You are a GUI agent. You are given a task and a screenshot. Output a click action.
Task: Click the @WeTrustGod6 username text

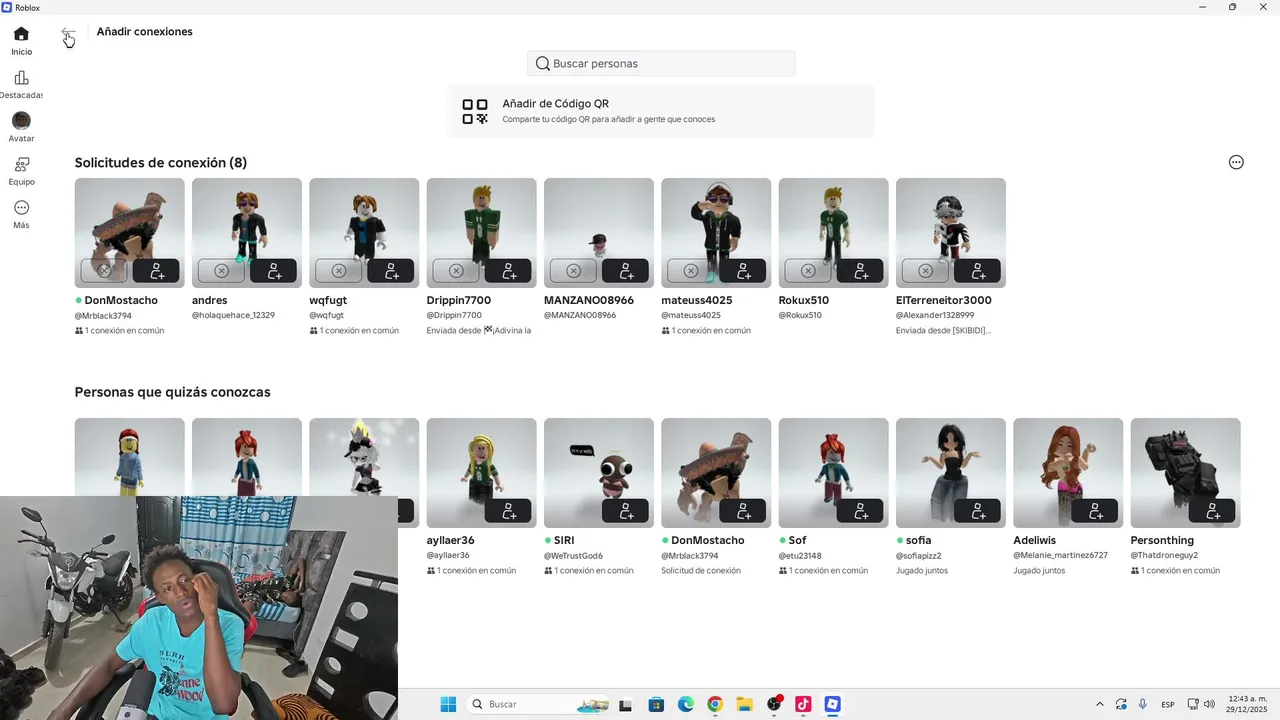click(x=573, y=555)
